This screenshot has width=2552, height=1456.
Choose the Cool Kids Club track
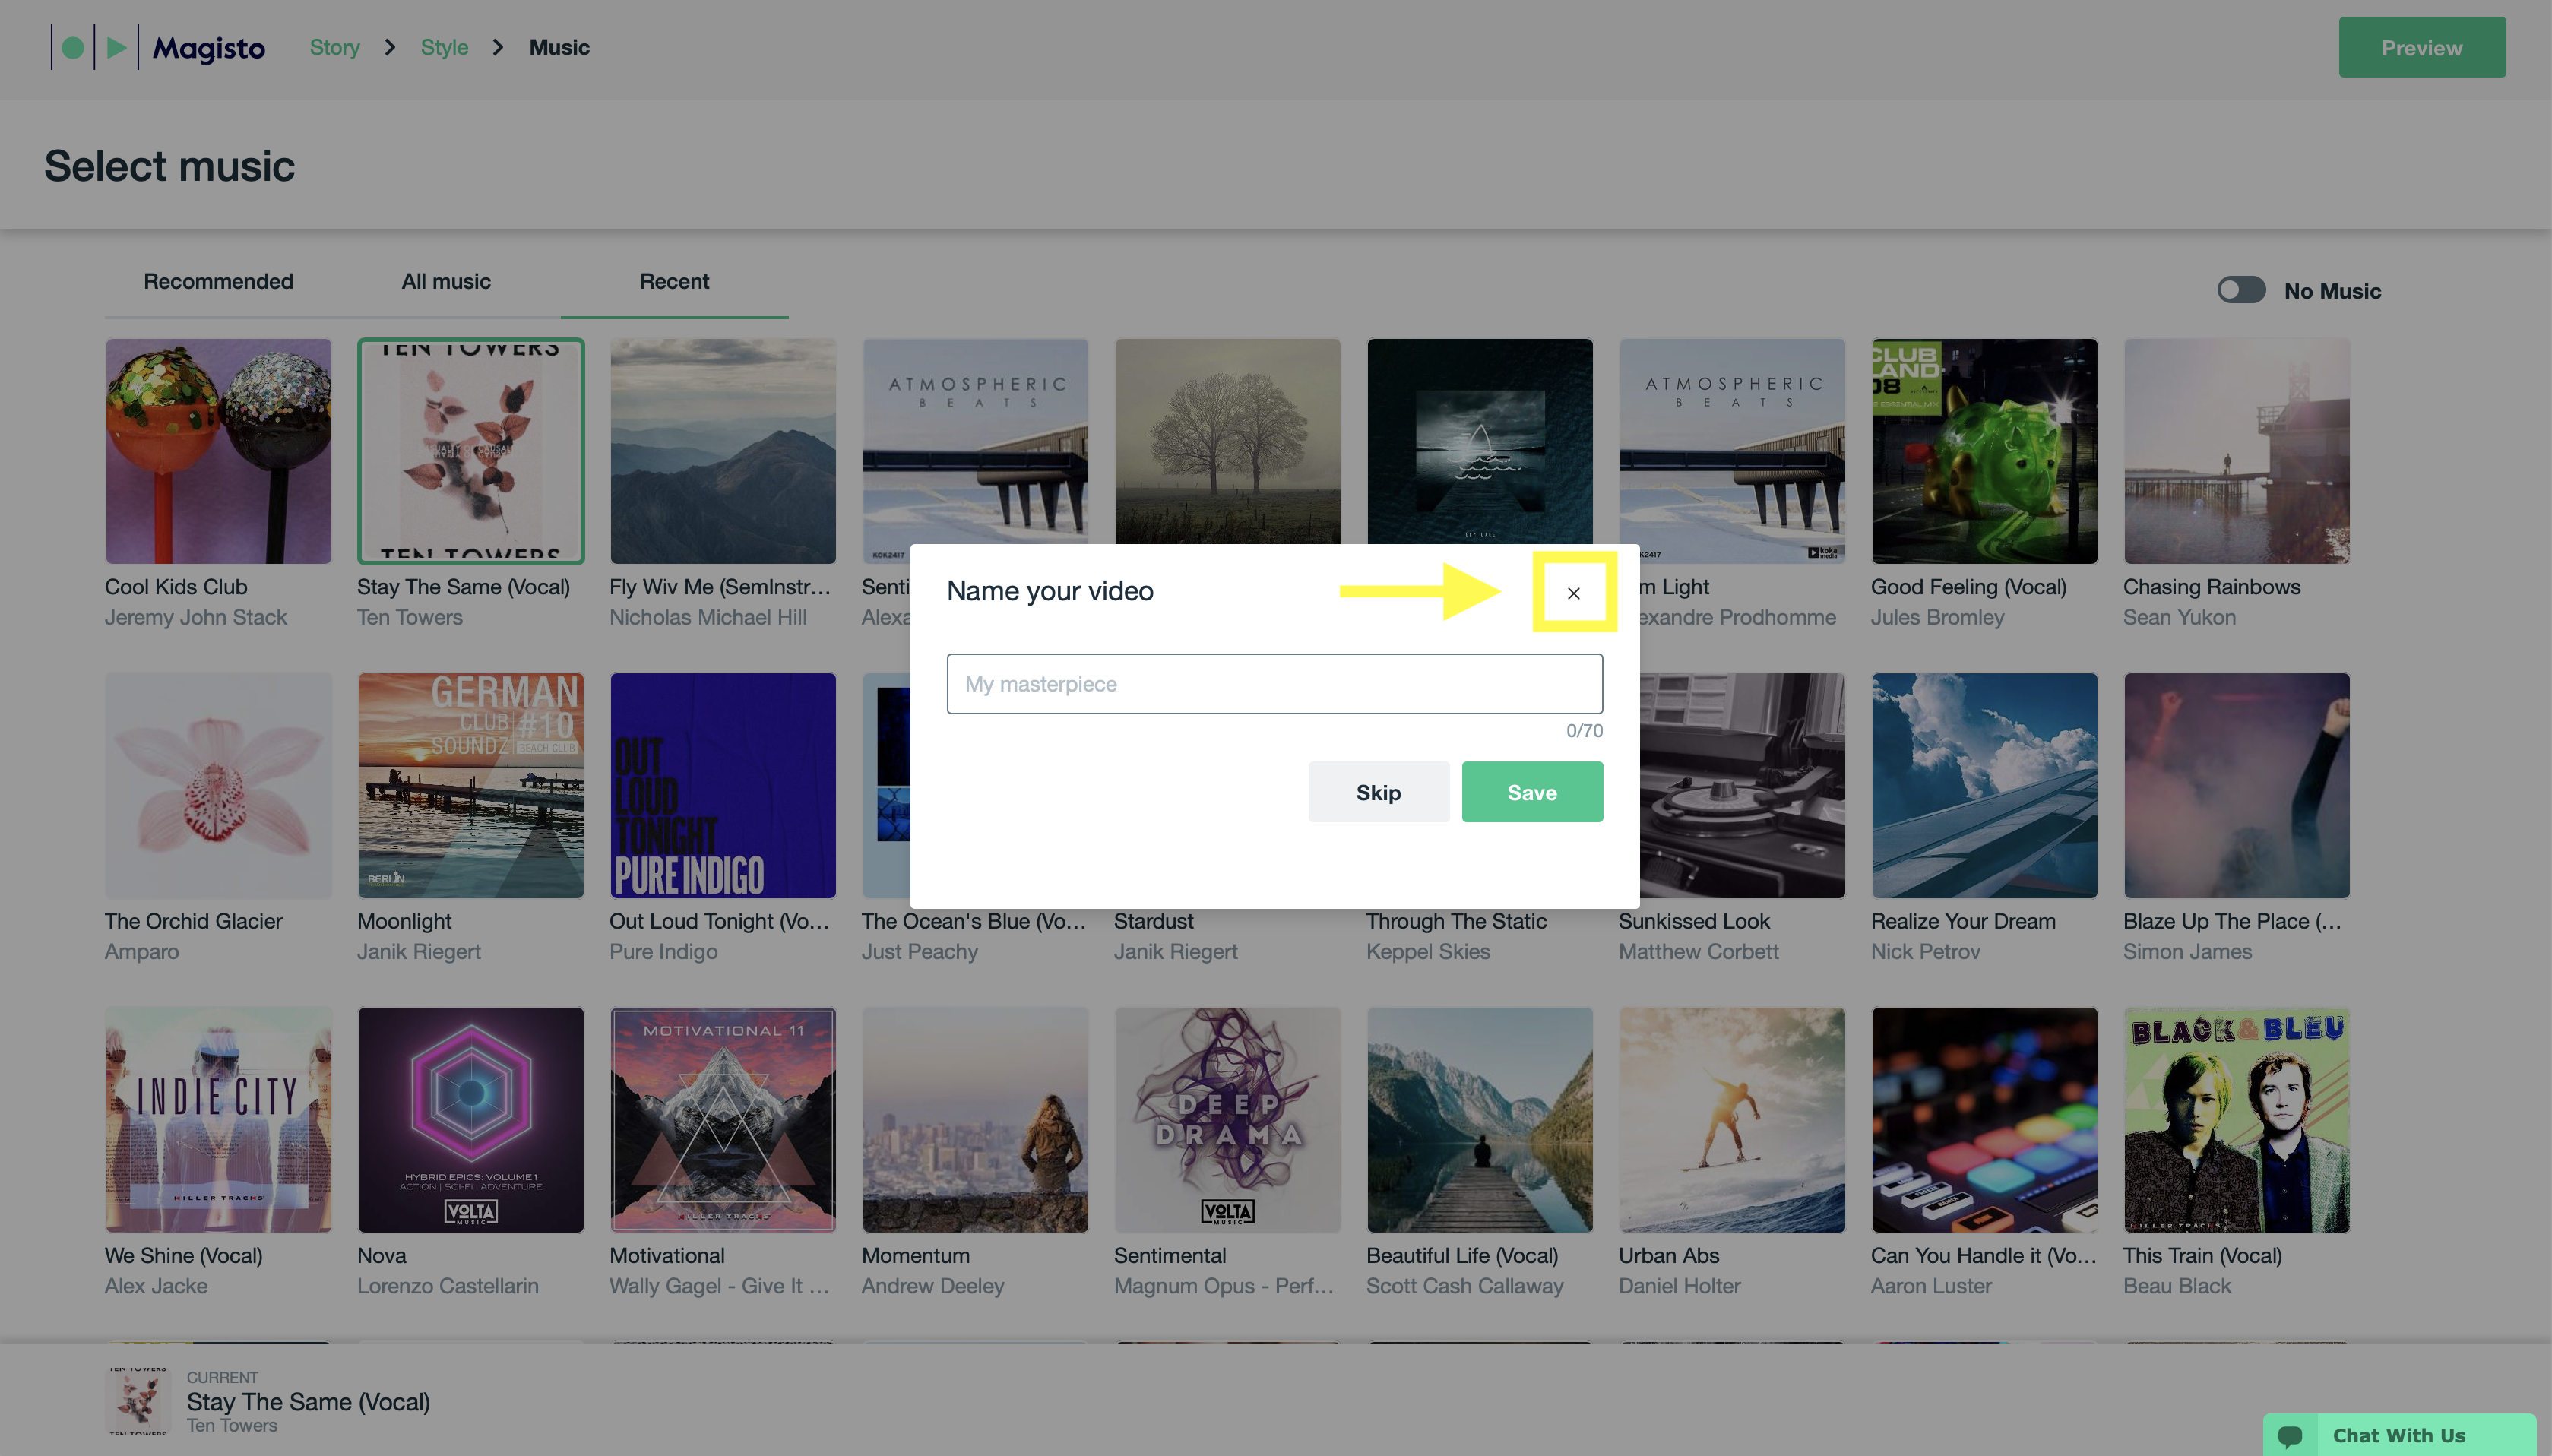tap(218, 451)
